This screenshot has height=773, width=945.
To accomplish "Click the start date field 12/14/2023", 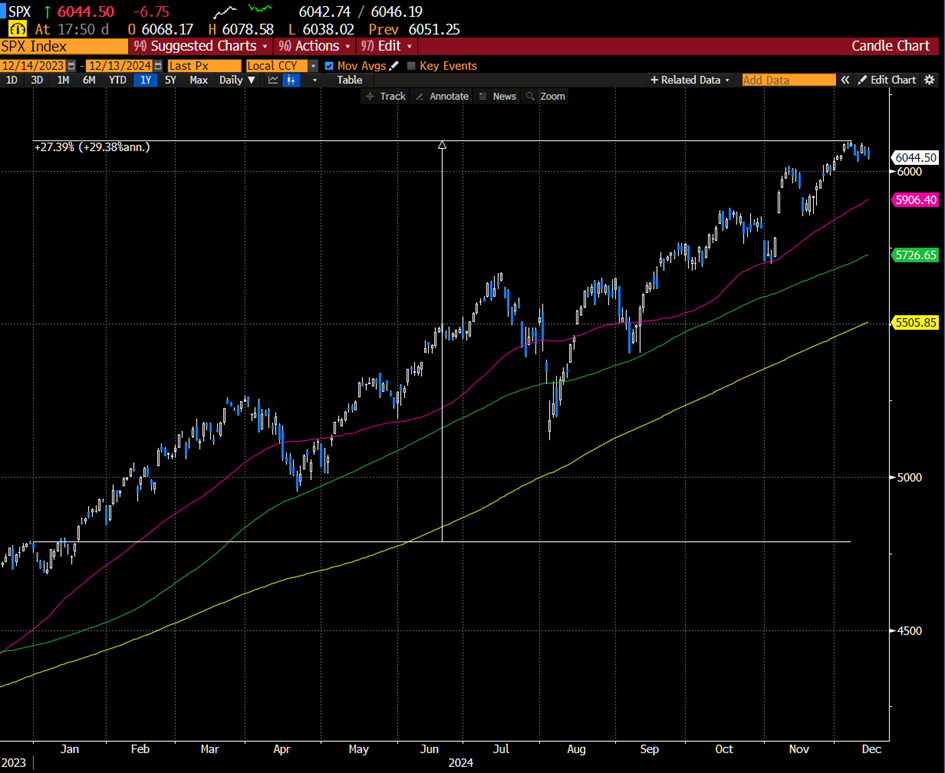I will (x=33, y=66).
